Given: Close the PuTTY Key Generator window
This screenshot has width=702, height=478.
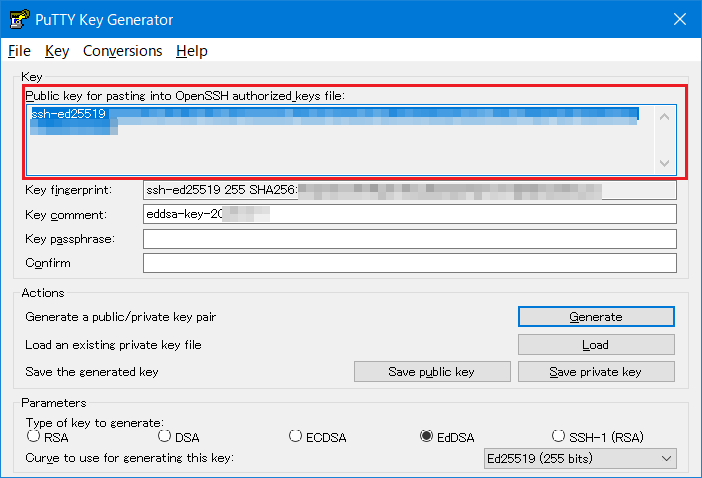Looking at the screenshot, I should (679, 20).
